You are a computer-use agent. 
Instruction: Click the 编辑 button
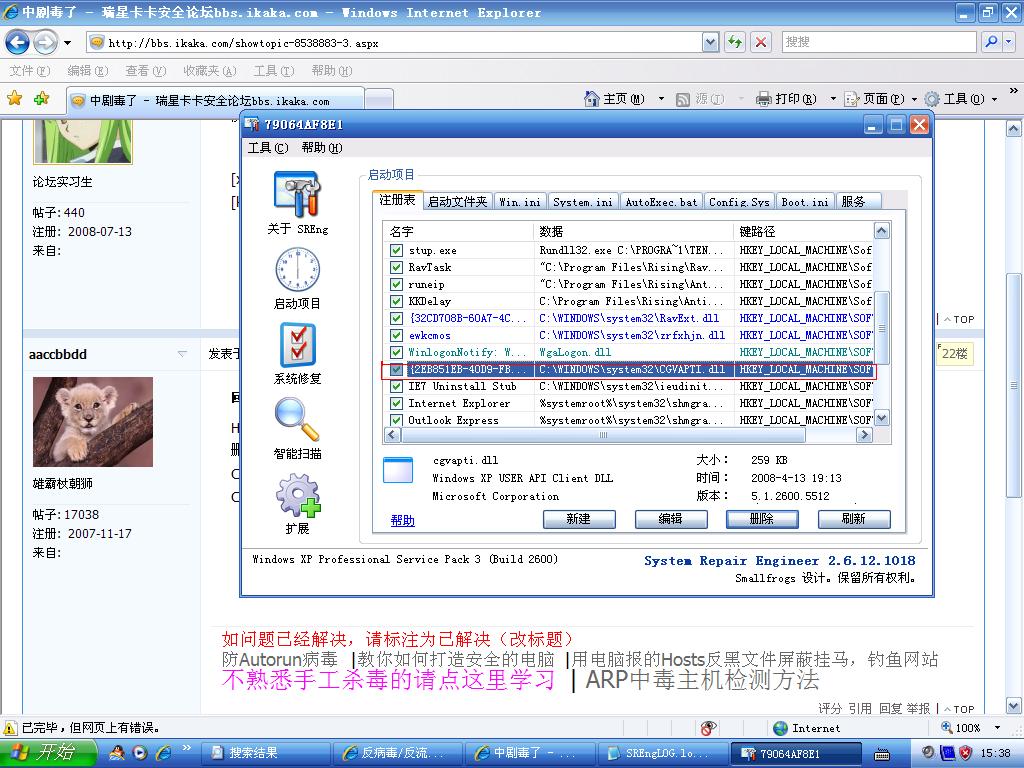[671, 519]
